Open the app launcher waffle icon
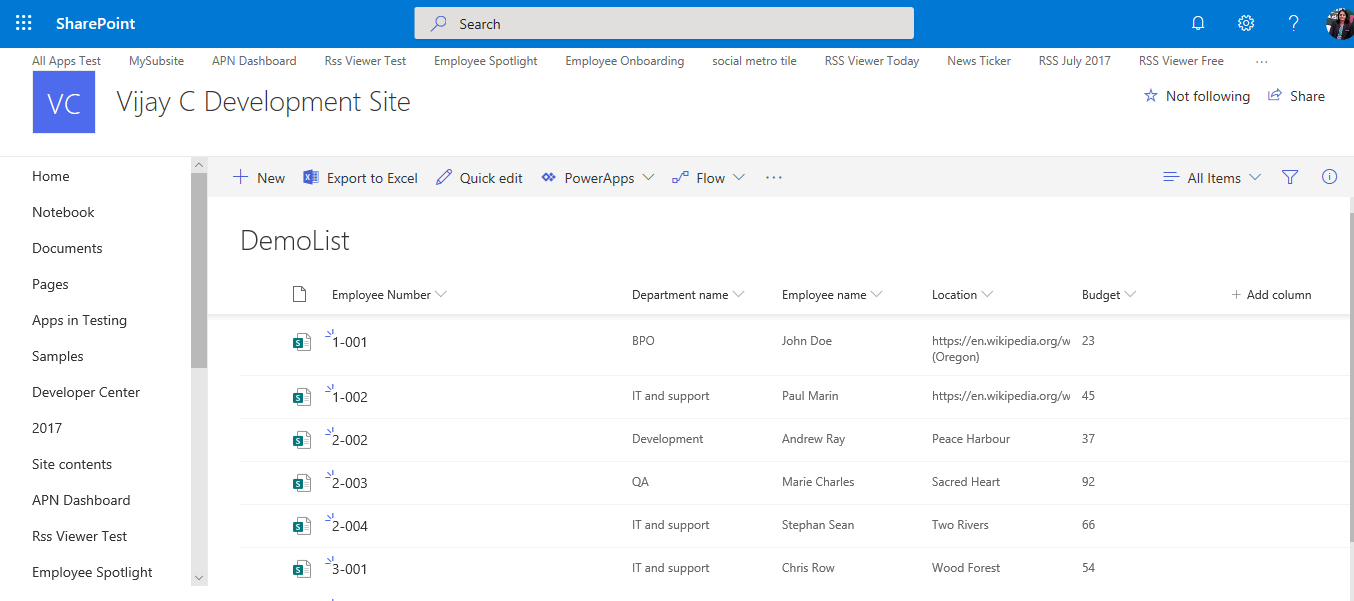 (24, 23)
